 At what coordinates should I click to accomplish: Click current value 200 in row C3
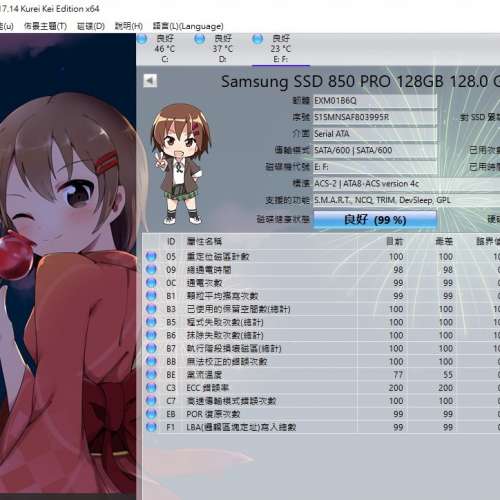pyautogui.click(x=396, y=388)
